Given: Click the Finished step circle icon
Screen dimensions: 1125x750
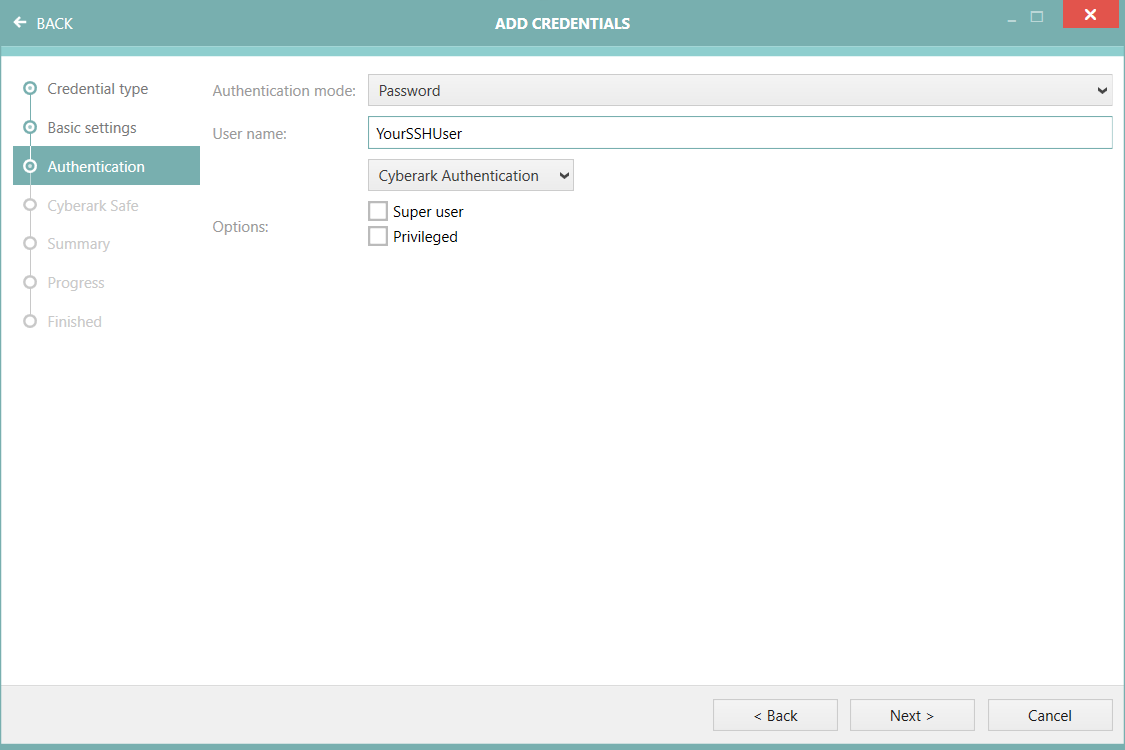Looking at the screenshot, I should (x=30, y=322).
